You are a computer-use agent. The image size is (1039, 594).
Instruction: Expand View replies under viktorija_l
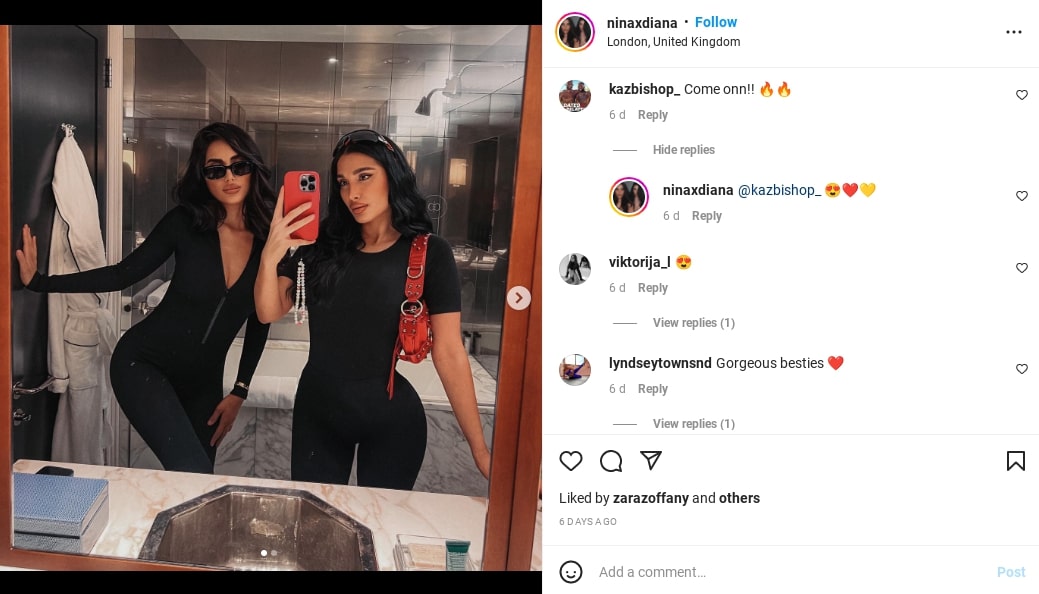pyautogui.click(x=693, y=323)
